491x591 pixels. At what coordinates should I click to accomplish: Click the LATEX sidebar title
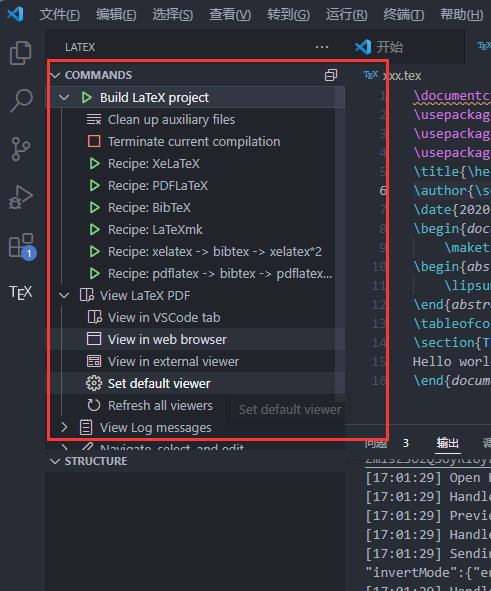(80, 47)
